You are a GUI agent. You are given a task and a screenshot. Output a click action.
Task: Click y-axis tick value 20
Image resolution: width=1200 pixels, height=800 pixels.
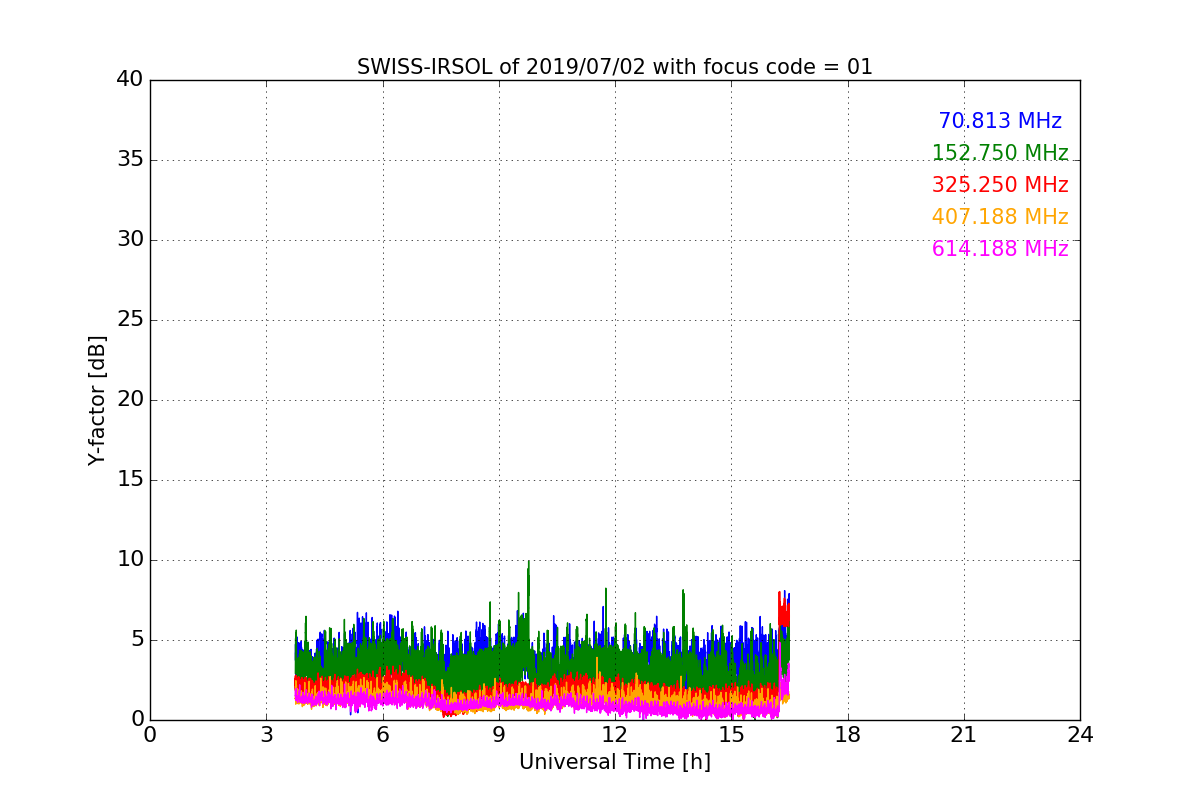130,400
